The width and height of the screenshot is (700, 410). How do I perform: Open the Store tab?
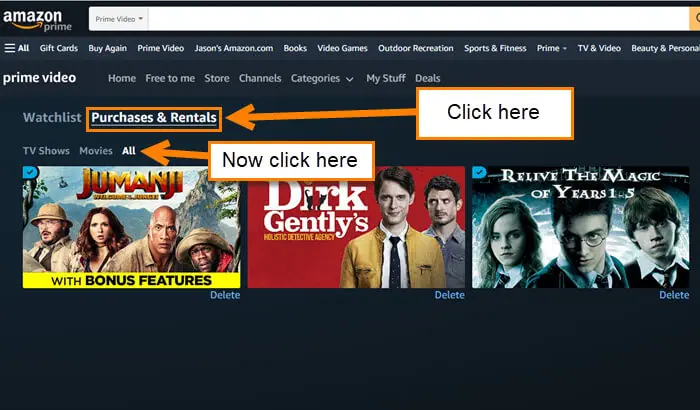click(x=217, y=78)
